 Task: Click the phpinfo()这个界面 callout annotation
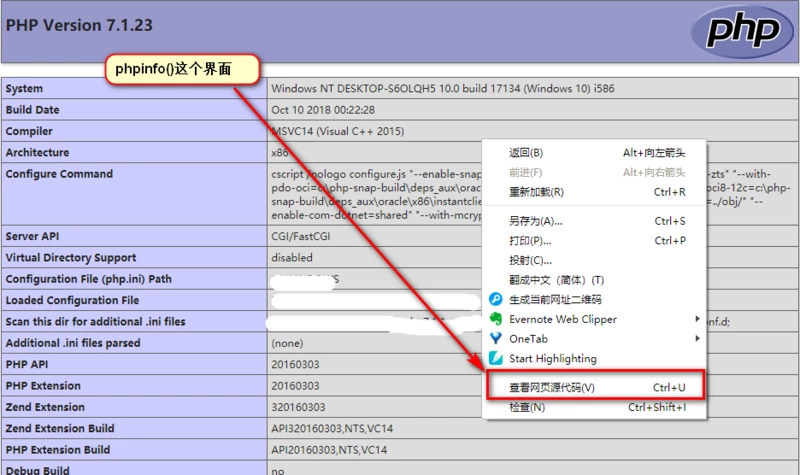(183, 68)
